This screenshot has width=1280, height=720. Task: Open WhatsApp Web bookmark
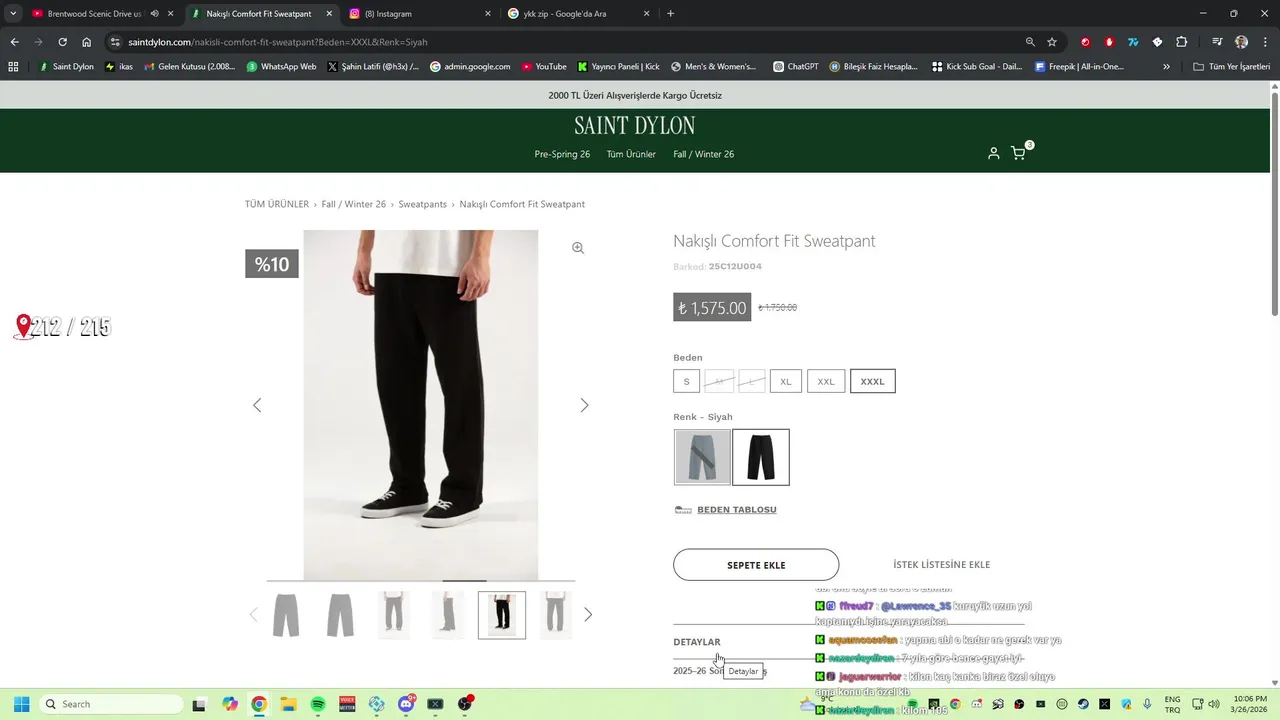(281, 67)
